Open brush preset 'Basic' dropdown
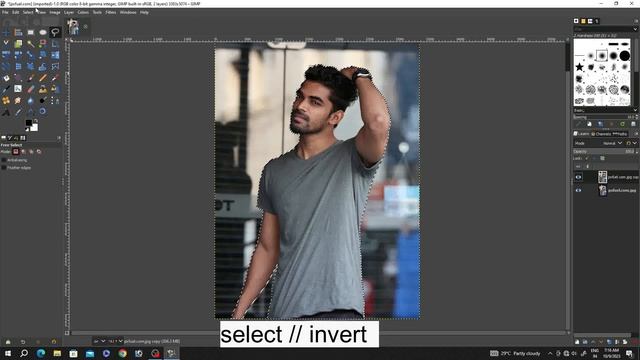This screenshot has height=360, width=640. click(606, 110)
